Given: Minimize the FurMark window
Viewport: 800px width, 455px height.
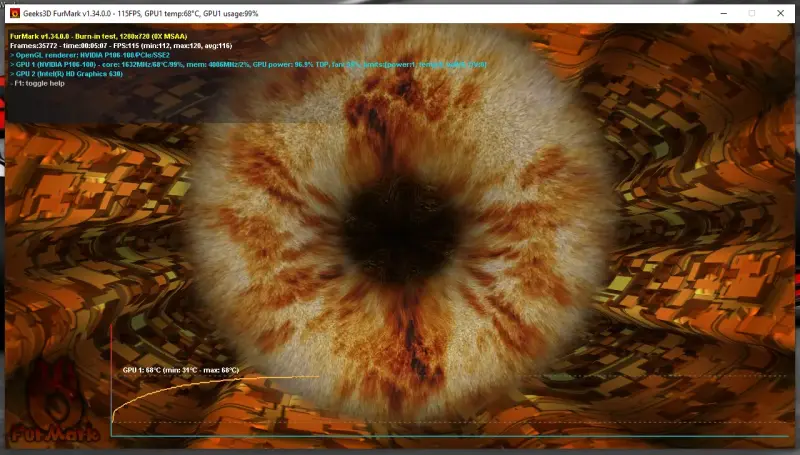Looking at the screenshot, I should pyautogui.click(x=688, y=13).
